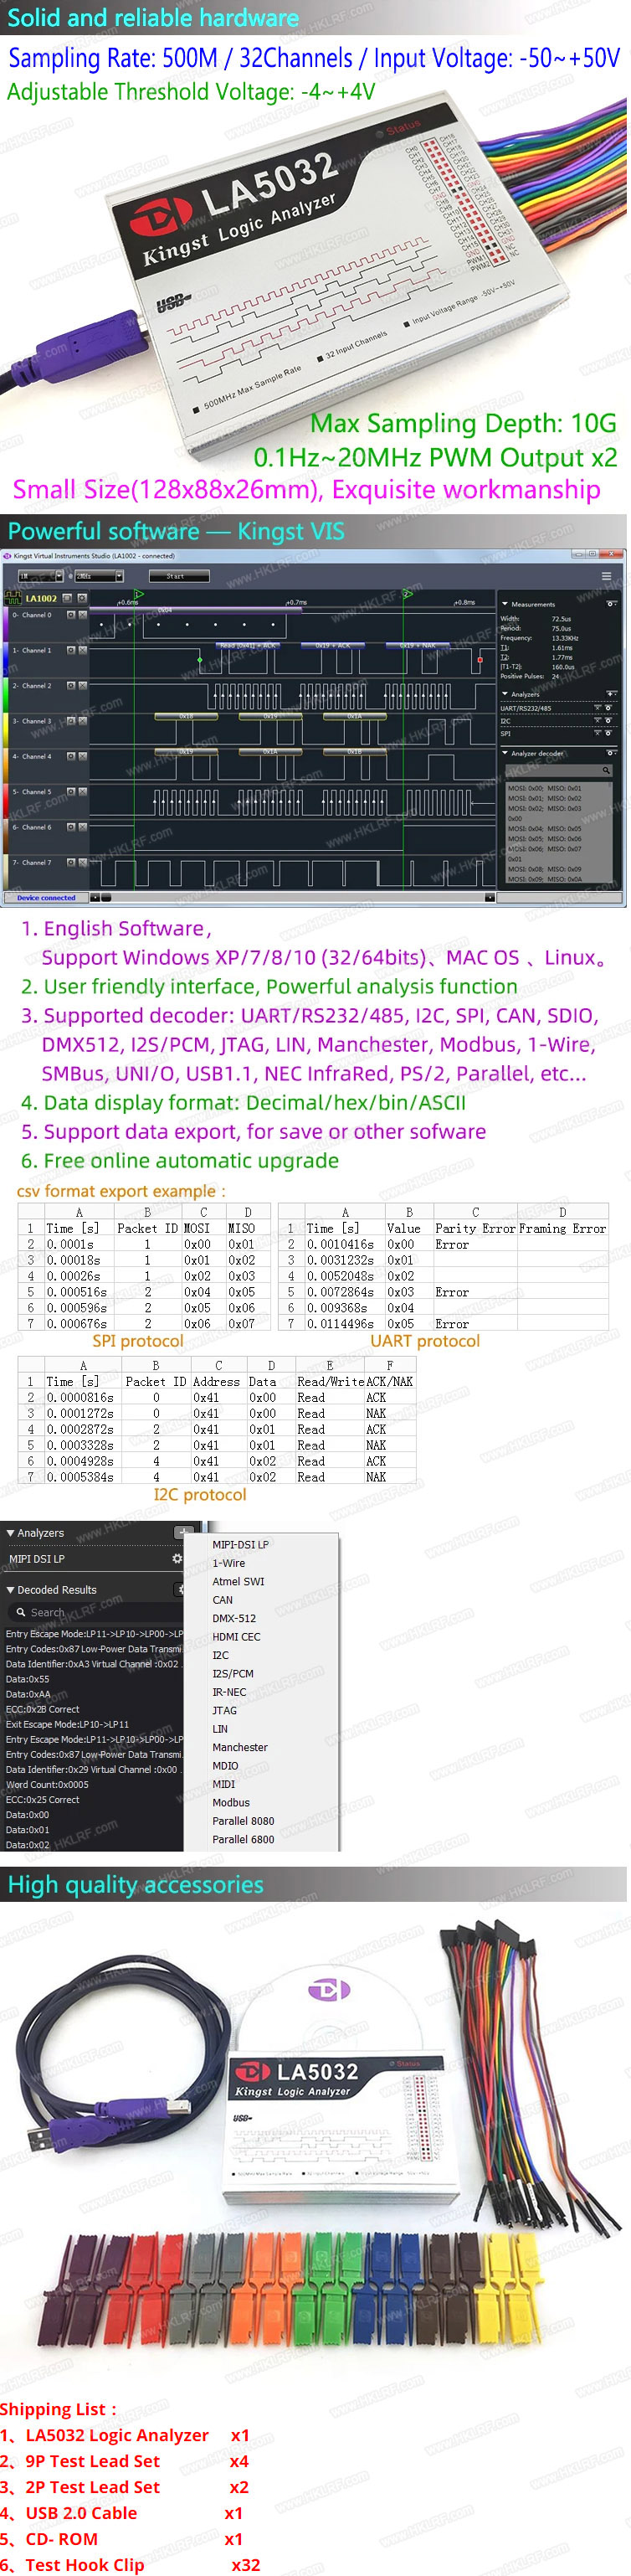Open Channel 5 settings gear
Image resolution: width=631 pixels, height=2576 pixels.
click(x=71, y=792)
